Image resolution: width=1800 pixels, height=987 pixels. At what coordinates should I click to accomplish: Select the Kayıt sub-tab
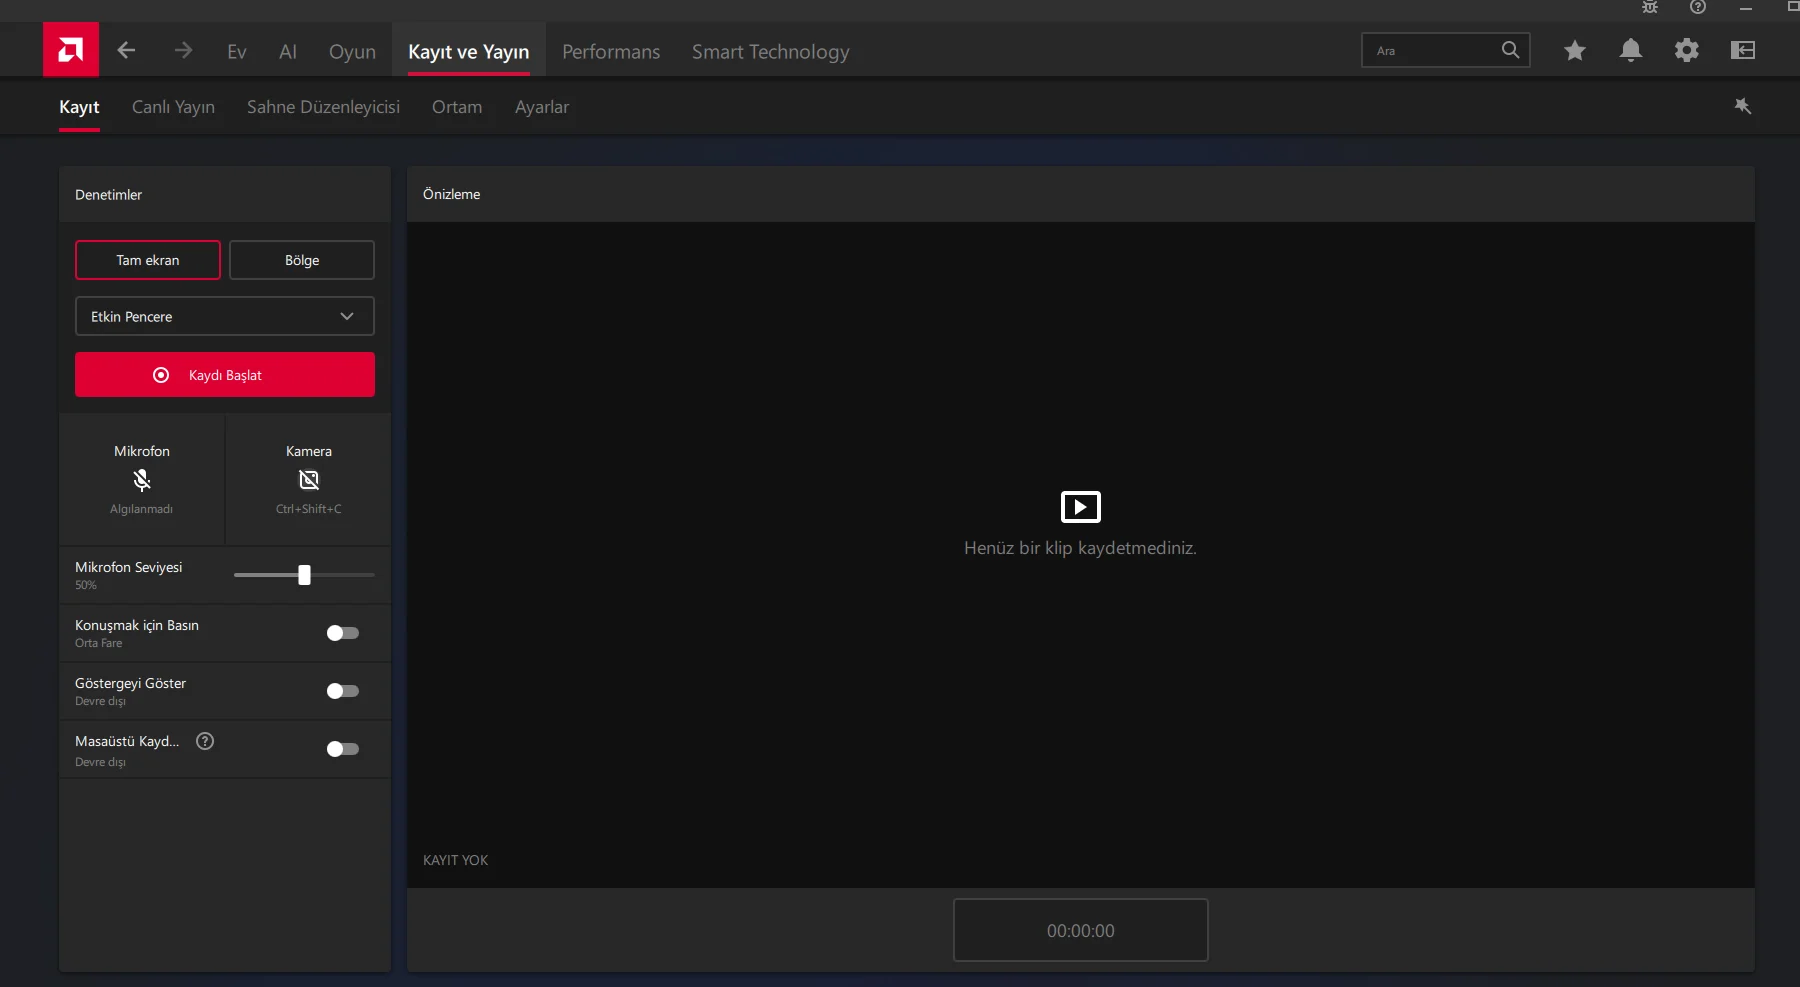79,107
